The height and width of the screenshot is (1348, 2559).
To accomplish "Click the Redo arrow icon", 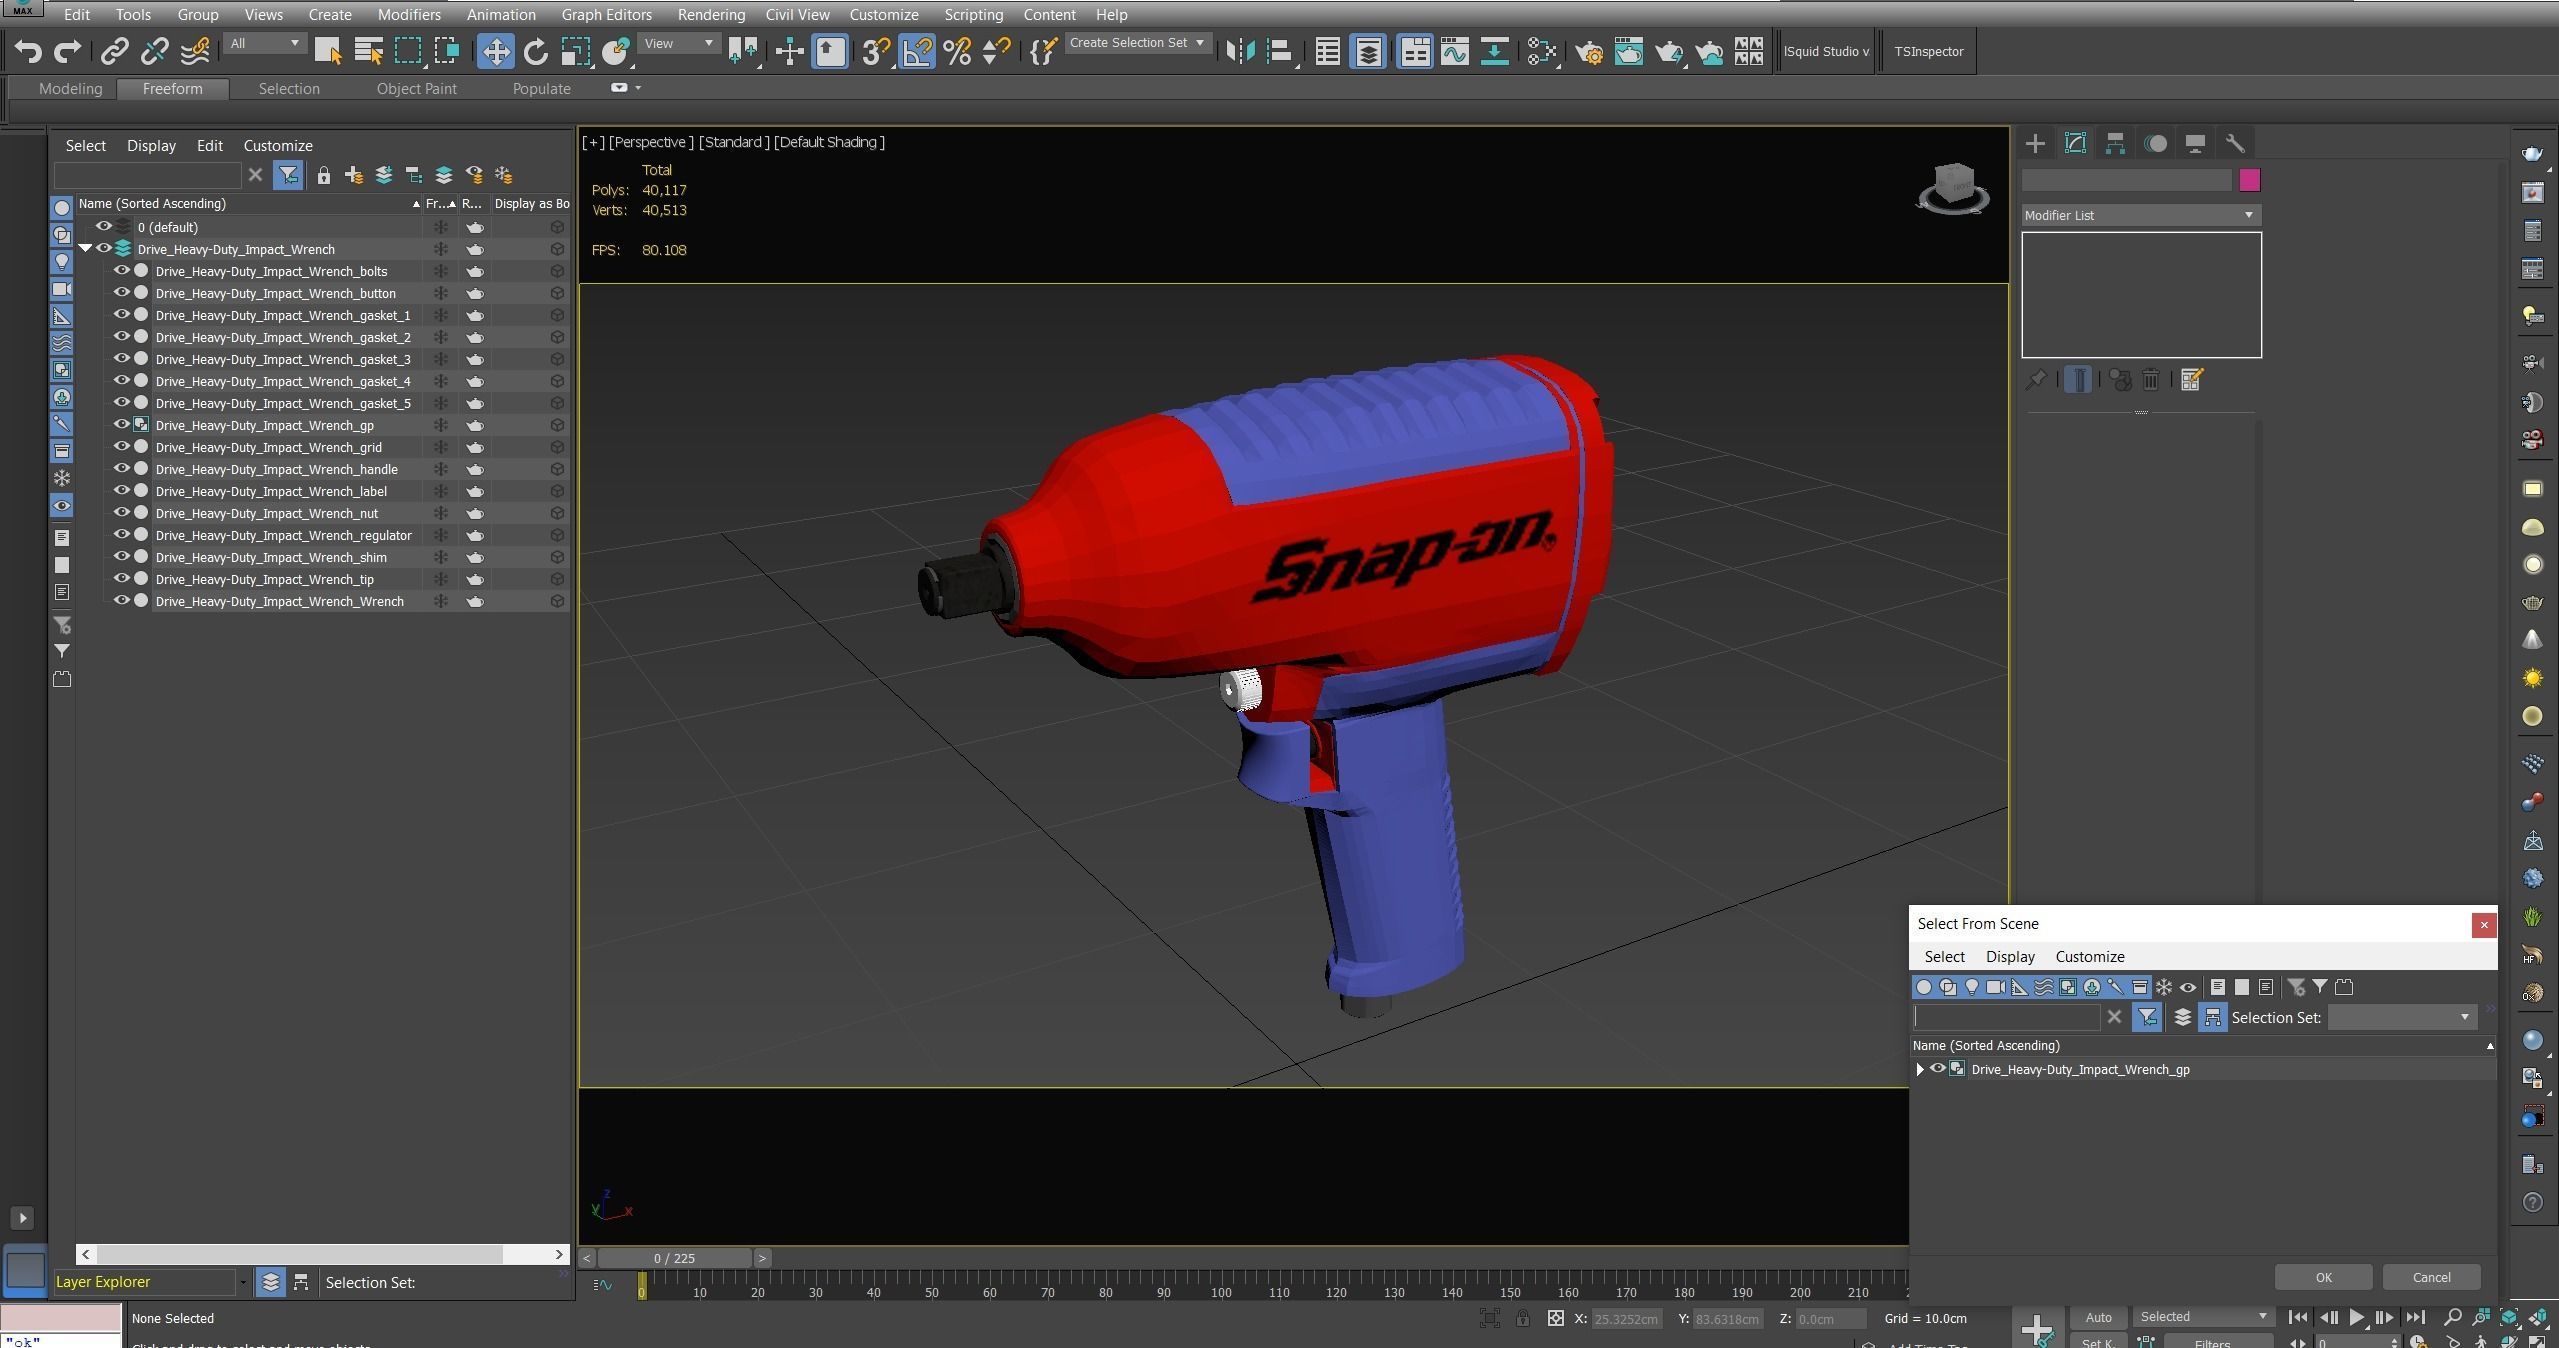I will [x=67, y=51].
